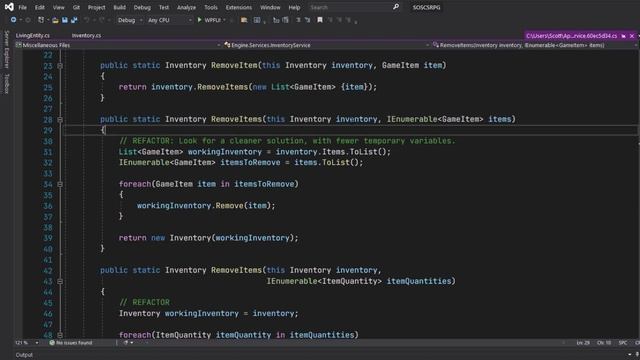Open the Help menu

[x=294, y=7]
